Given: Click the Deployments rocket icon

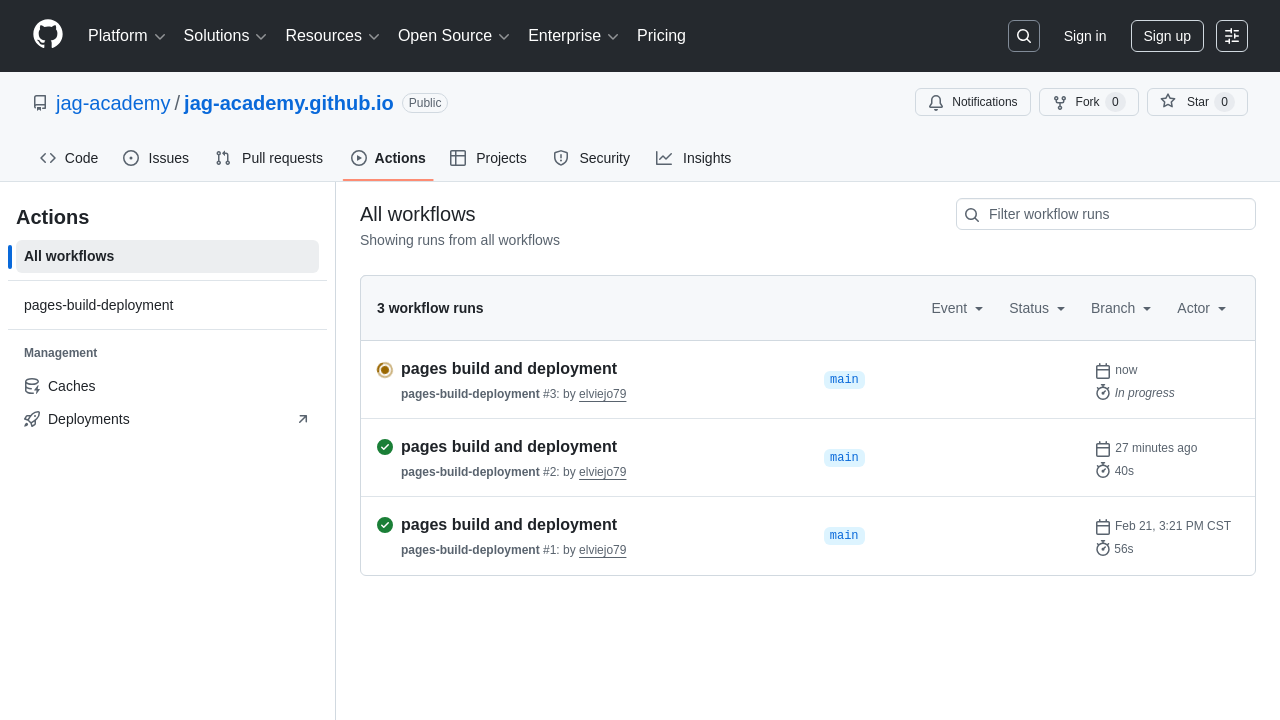Looking at the screenshot, I should (31, 419).
